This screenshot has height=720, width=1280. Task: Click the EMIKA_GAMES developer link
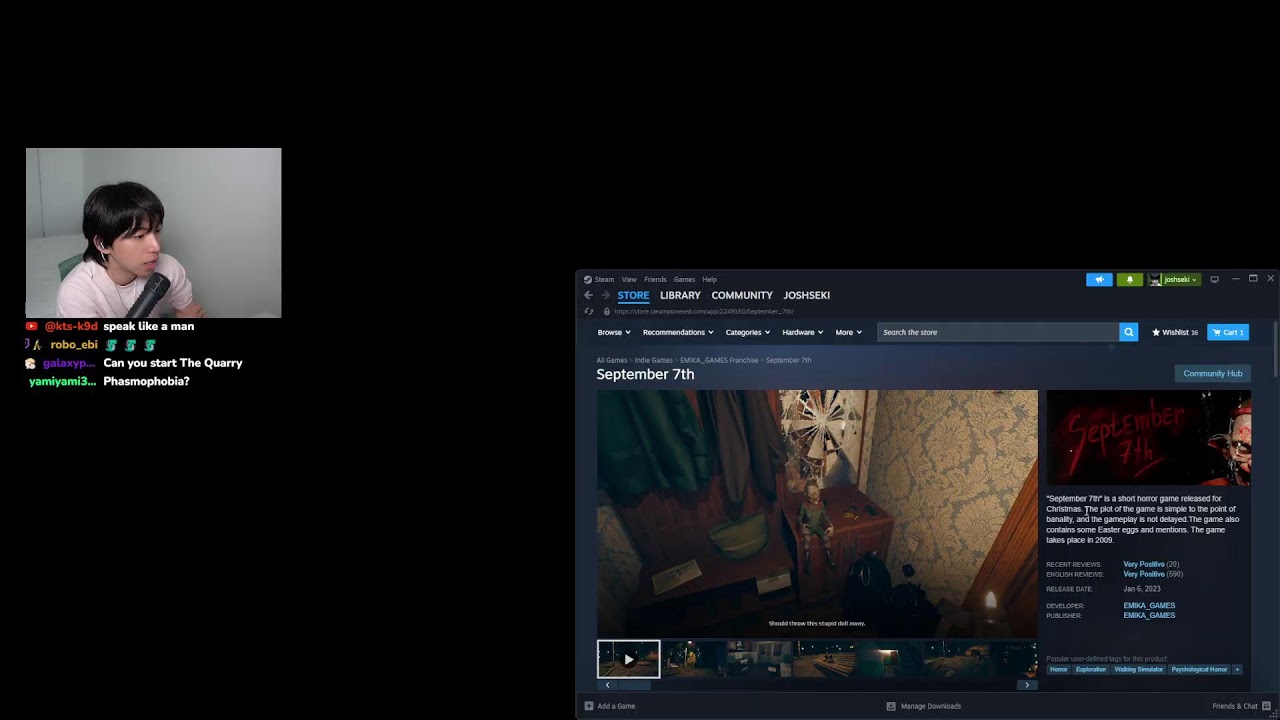[1149, 605]
